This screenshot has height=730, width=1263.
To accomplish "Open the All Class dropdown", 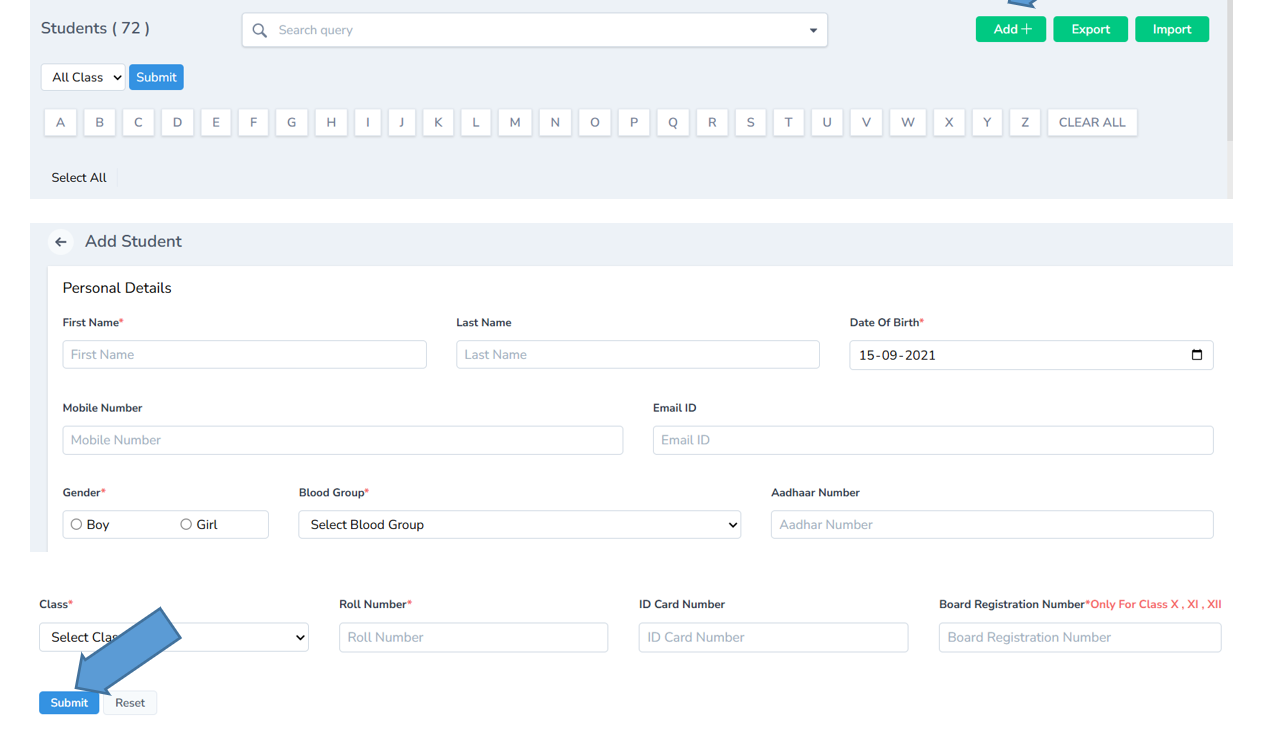I will pyautogui.click(x=82, y=77).
